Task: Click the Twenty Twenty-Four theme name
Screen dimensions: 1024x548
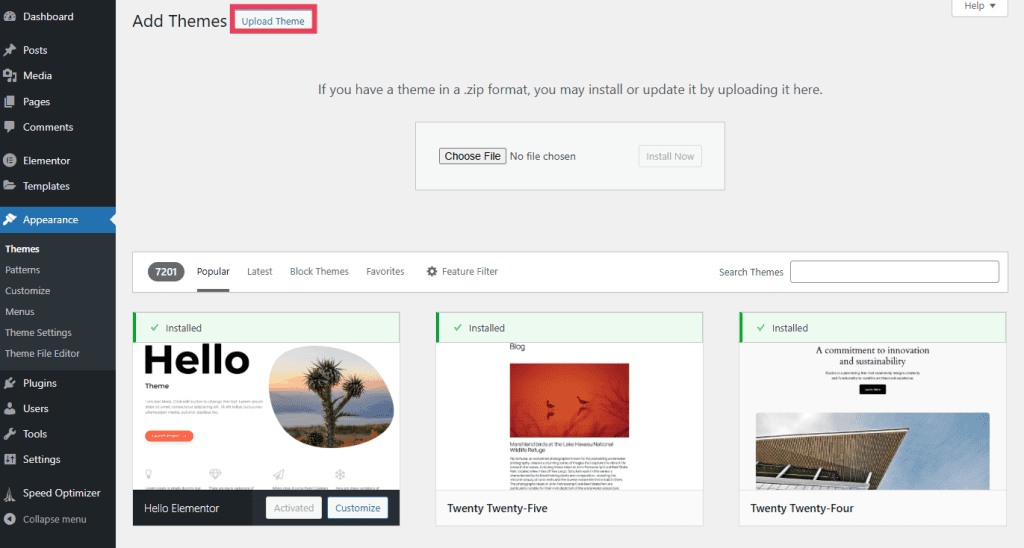Action: pos(802,508)
